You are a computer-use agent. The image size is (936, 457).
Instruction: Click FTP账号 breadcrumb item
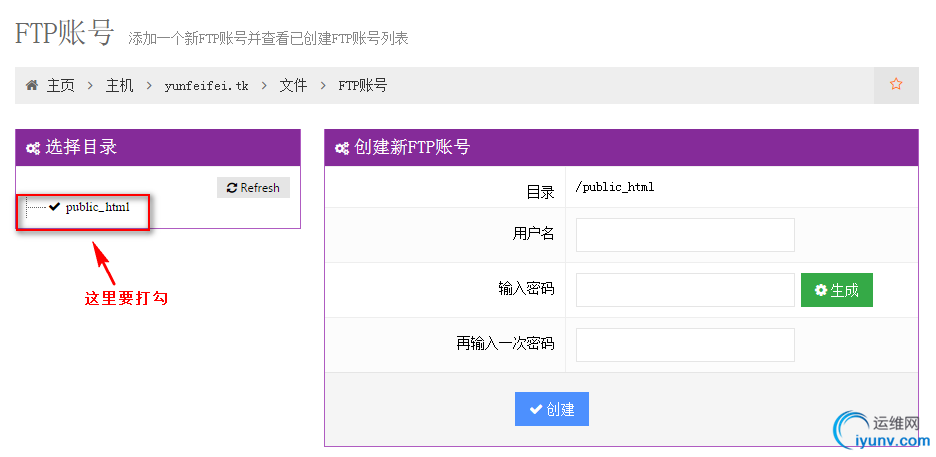tap(362, 86)
